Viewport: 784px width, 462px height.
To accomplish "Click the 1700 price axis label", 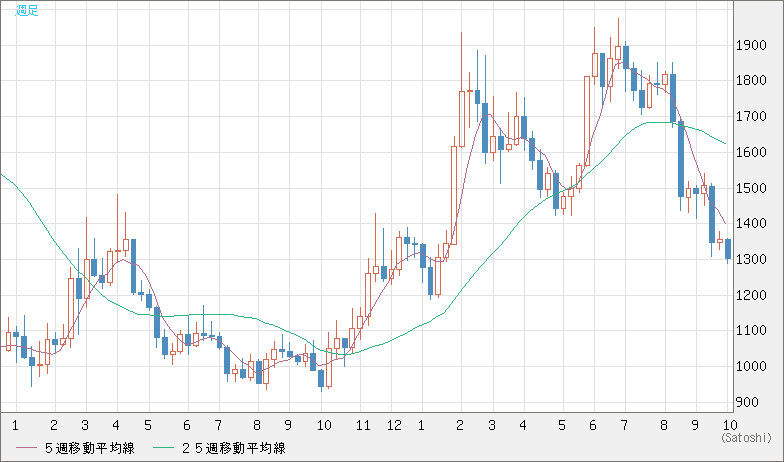I will 751,116.
